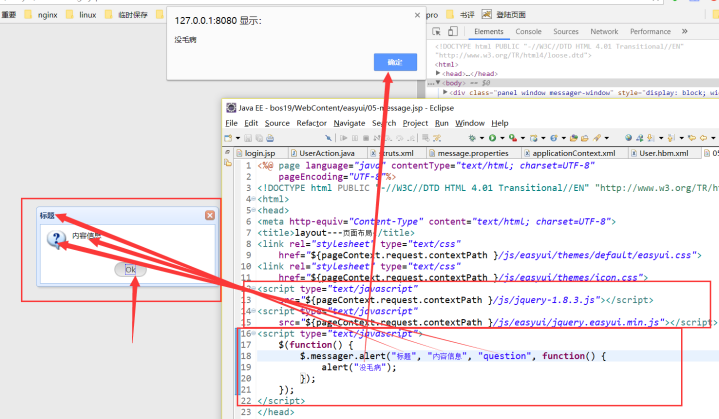Open the Sources tab in DevTools
The height and width of the screenshot is (419, 719).
[x=565, y=32]
